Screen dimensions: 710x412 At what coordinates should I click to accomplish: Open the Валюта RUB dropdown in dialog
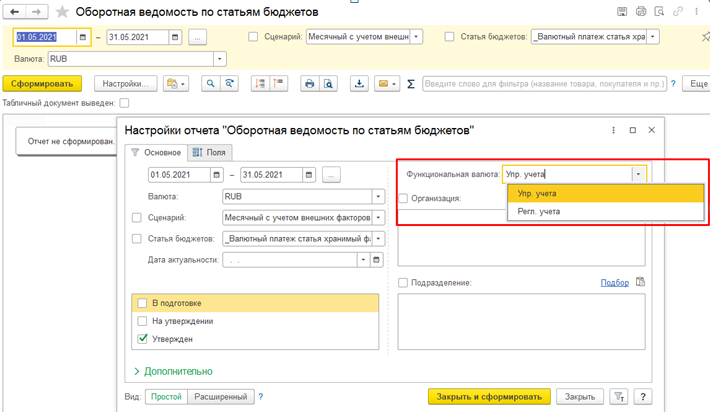click(378, 197)
